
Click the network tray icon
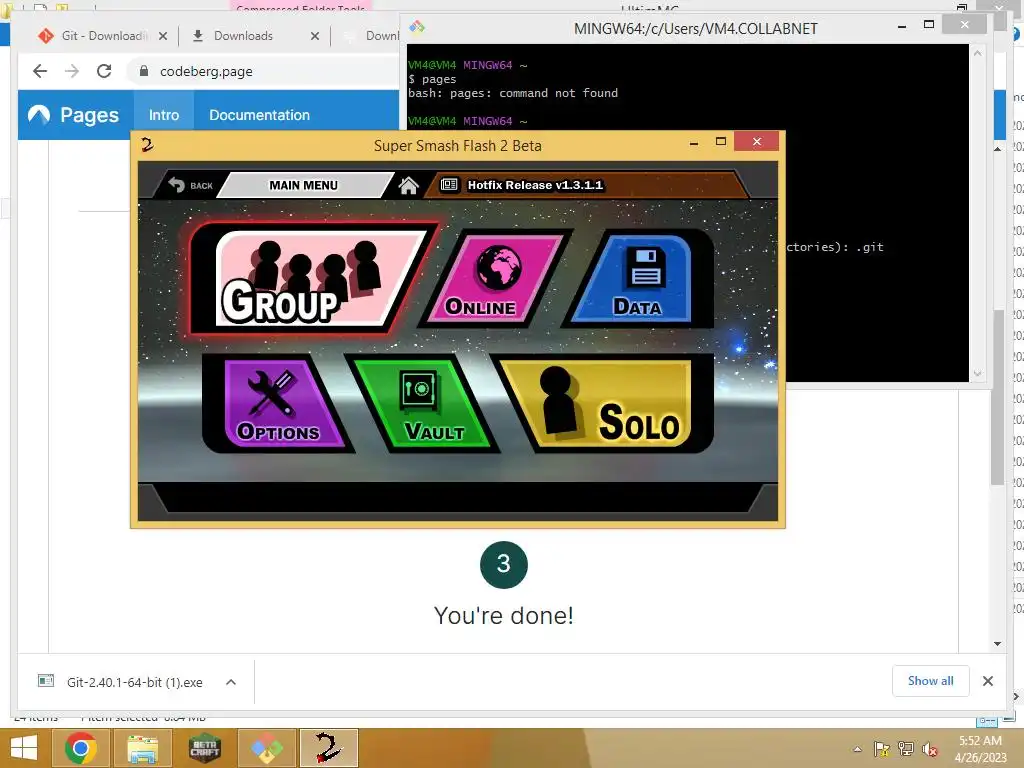[906, 749]
